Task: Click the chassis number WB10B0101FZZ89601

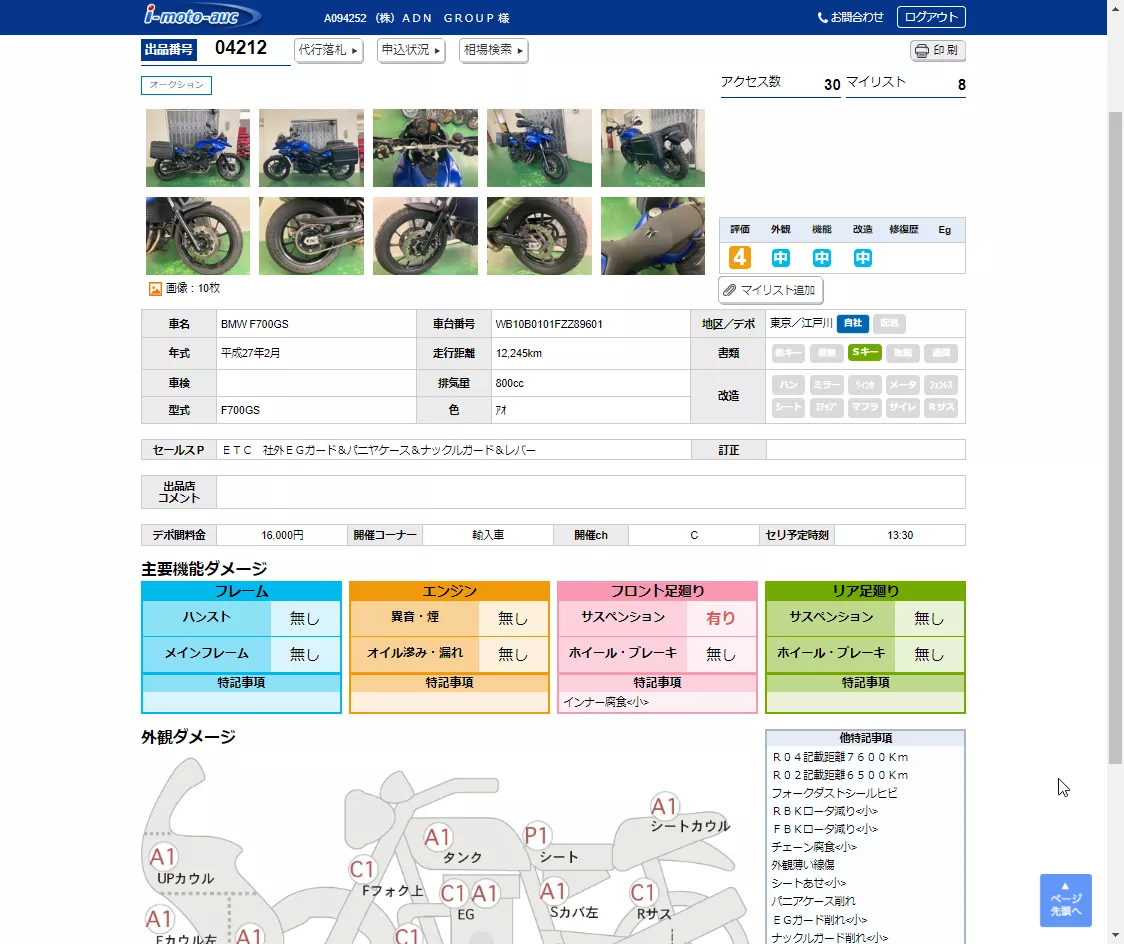Action: [548, 324]
